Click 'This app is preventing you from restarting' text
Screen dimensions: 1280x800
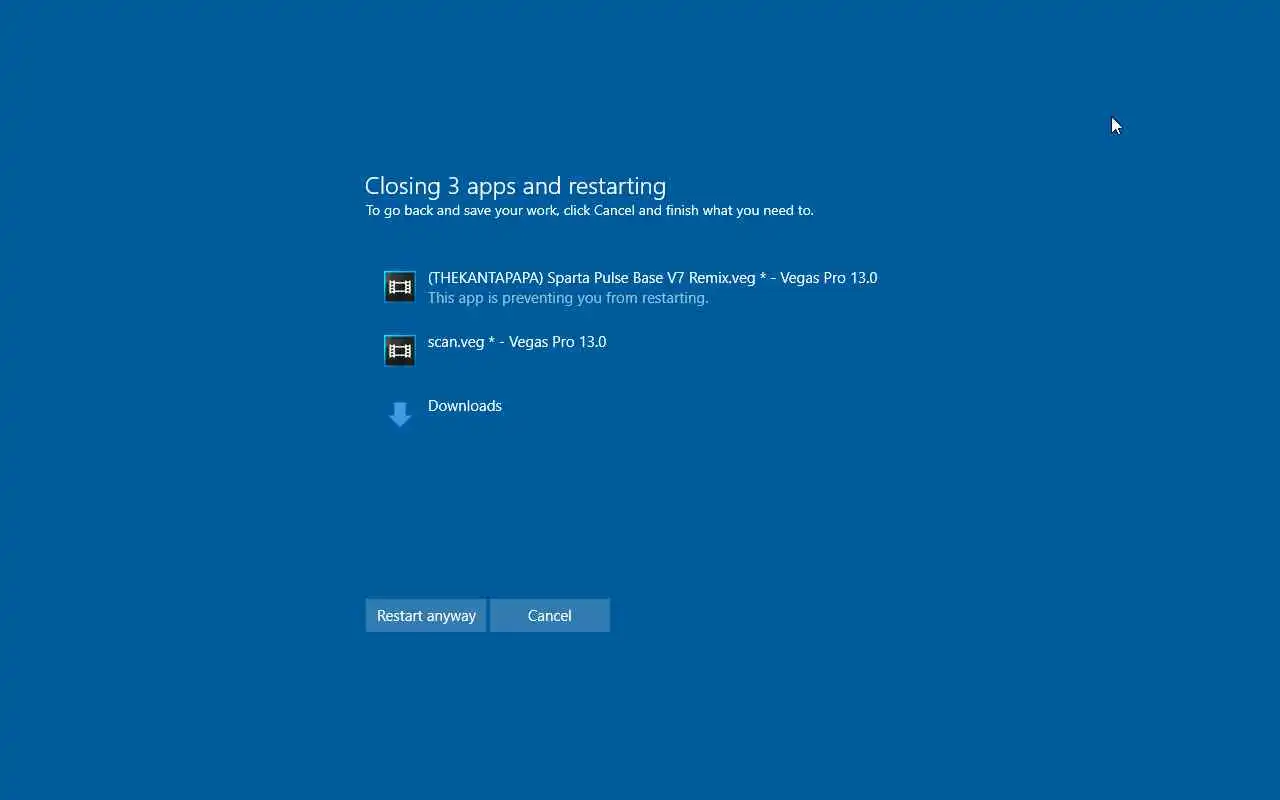tap(568, 298)
